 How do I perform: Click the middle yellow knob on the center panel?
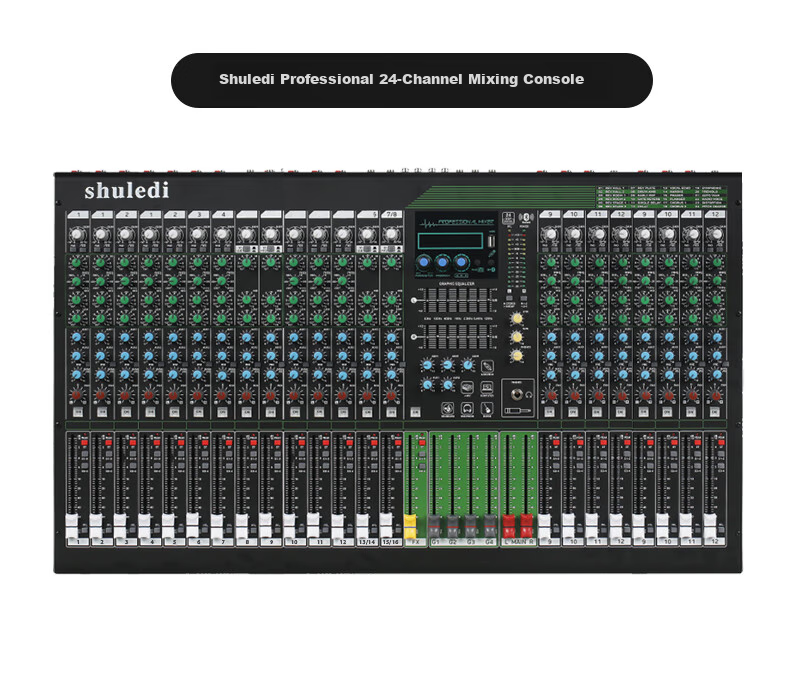(517, 337)
